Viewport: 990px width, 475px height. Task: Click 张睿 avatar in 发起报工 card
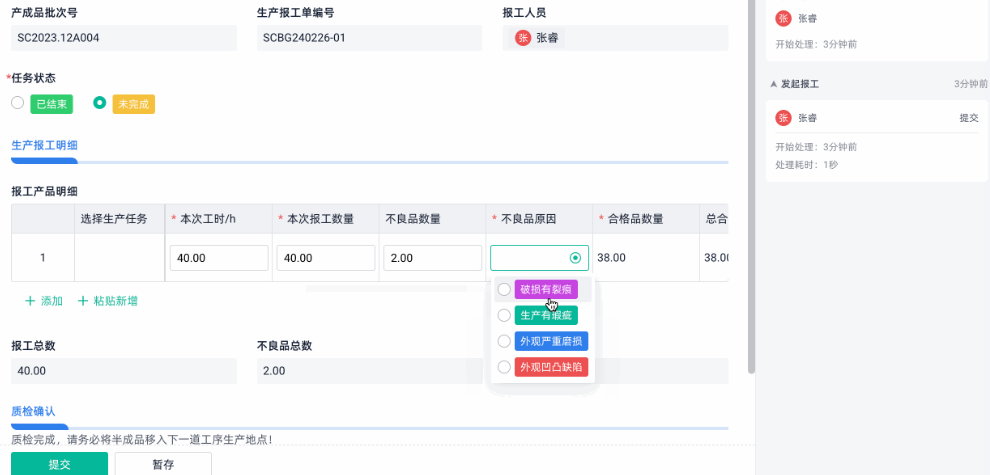pyautogui.click(x=784, y=118)
